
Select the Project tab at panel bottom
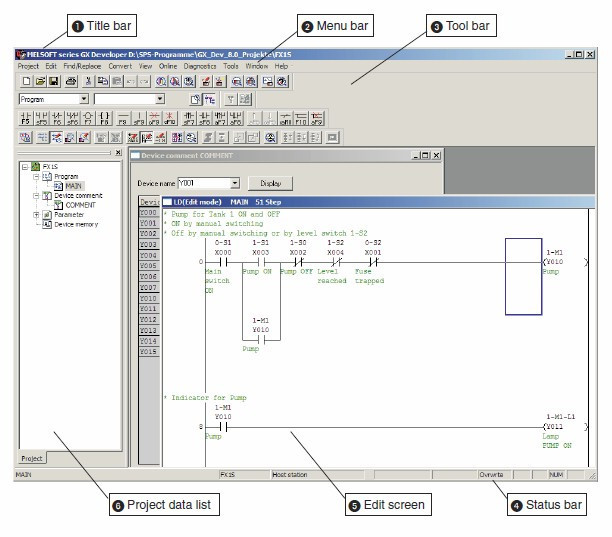point(32,458)
